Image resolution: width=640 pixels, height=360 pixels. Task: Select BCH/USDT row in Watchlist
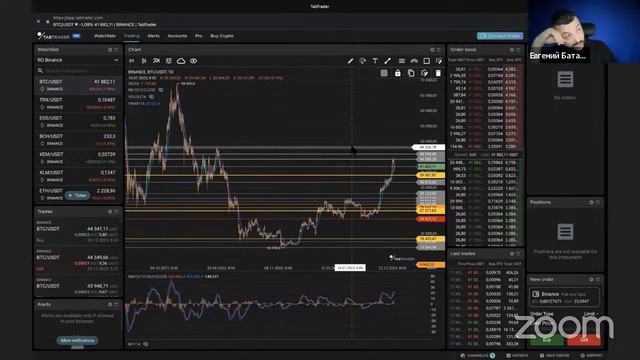[78, 140]
